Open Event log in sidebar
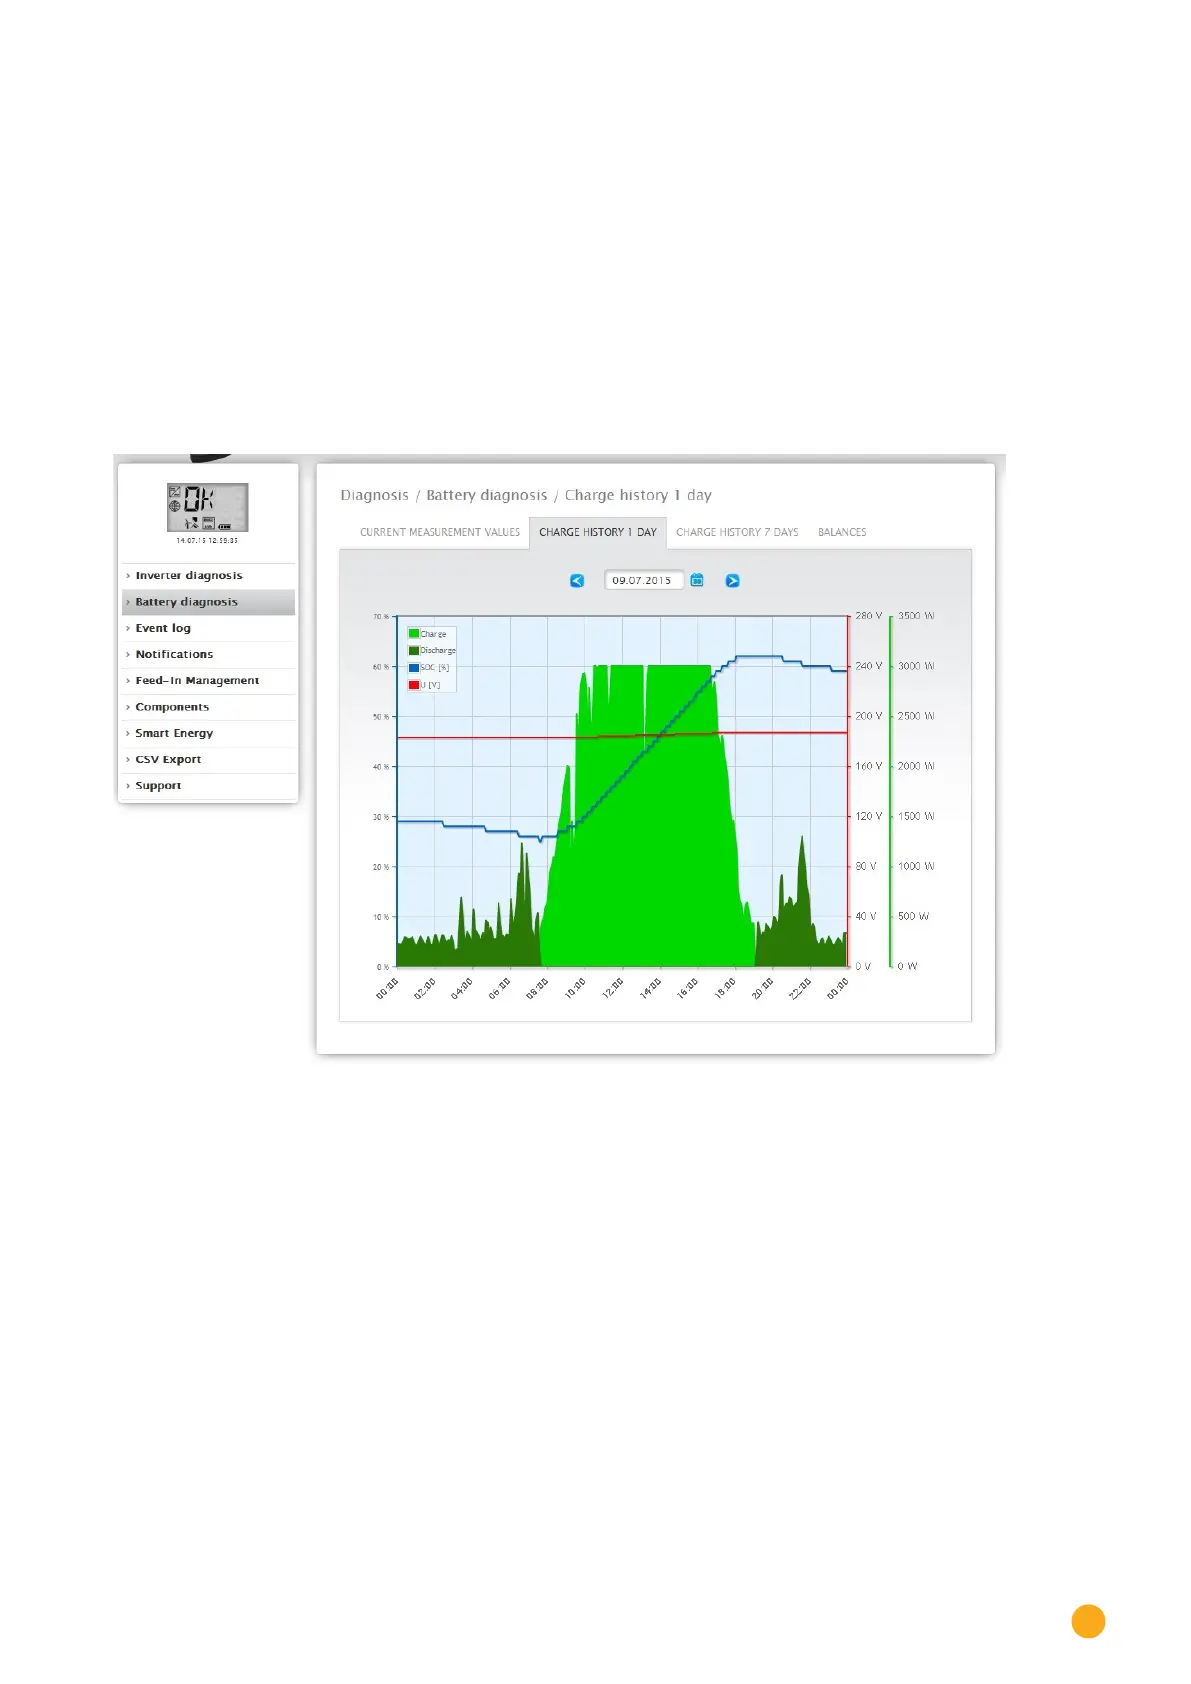The width and height of the screenshot is (1191, 1684). [208, 628]
